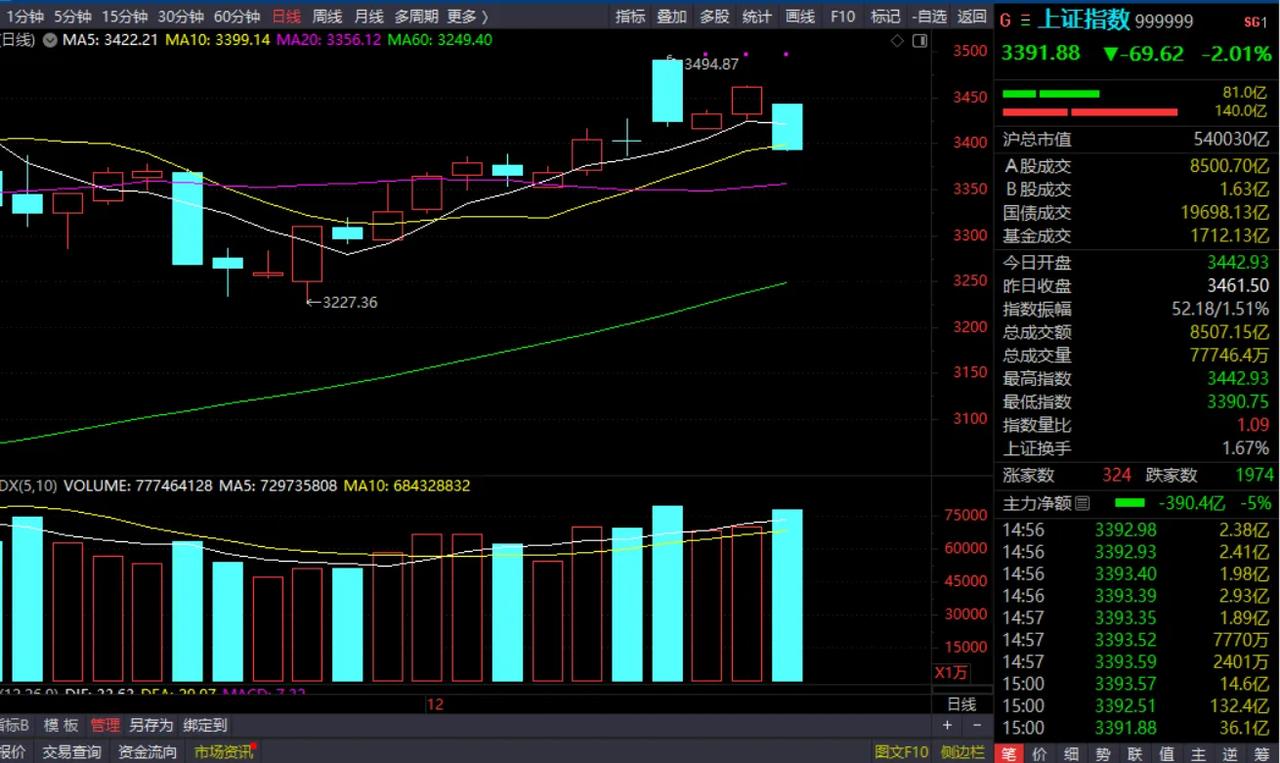The height and width of the screenshot is (763, 1280).
Task: Switch to 15分钟 period
Action: point(124,16)
